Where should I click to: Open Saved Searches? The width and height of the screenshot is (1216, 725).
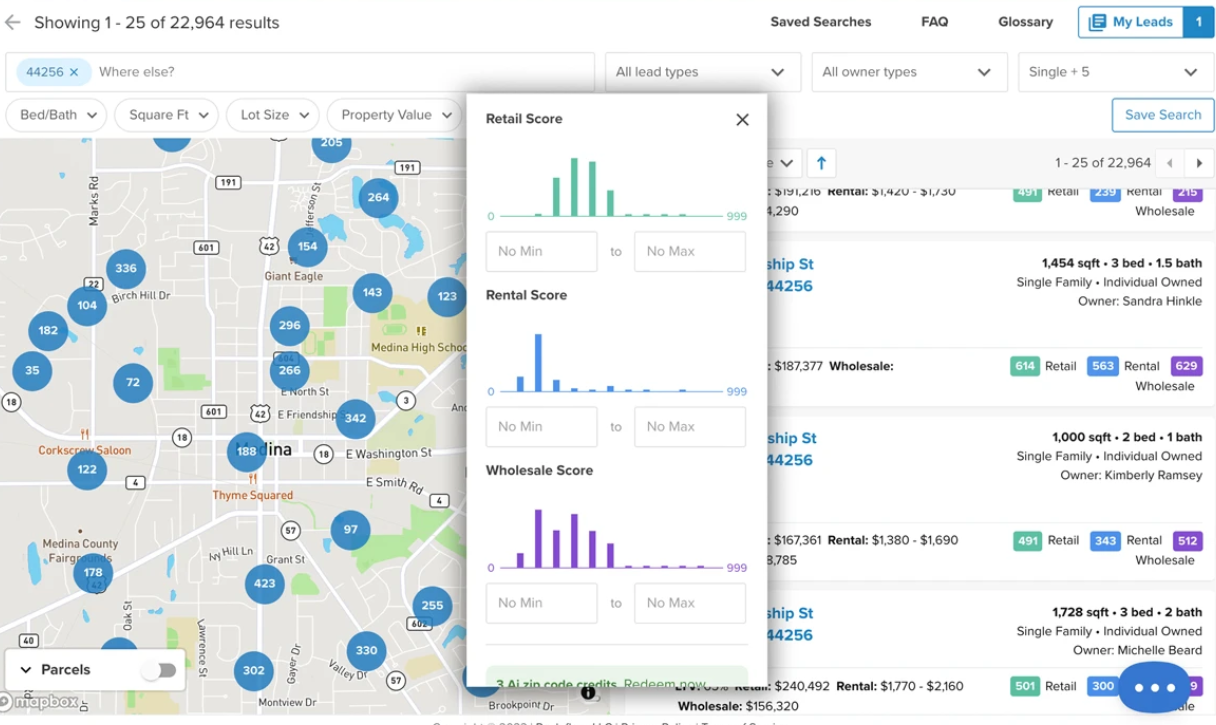coord(821,22)
